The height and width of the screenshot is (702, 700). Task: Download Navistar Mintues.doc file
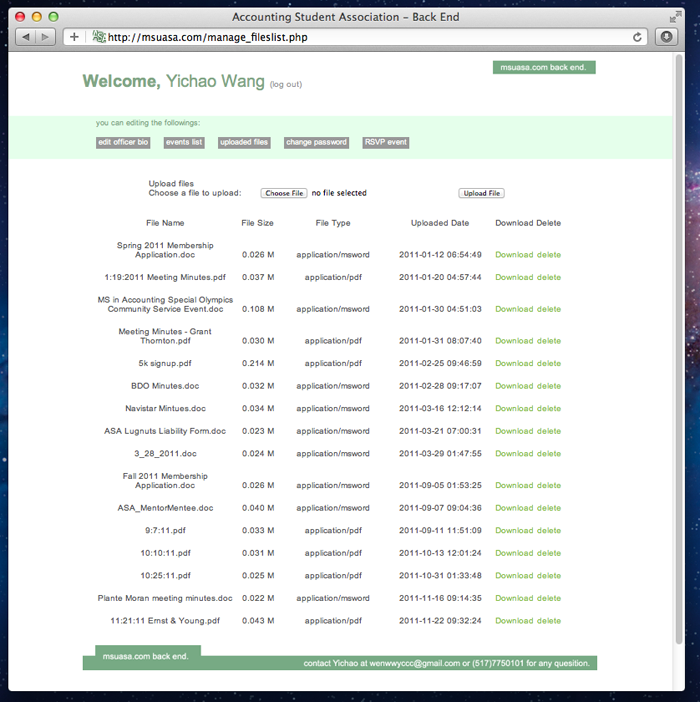(x=514, y=408)
